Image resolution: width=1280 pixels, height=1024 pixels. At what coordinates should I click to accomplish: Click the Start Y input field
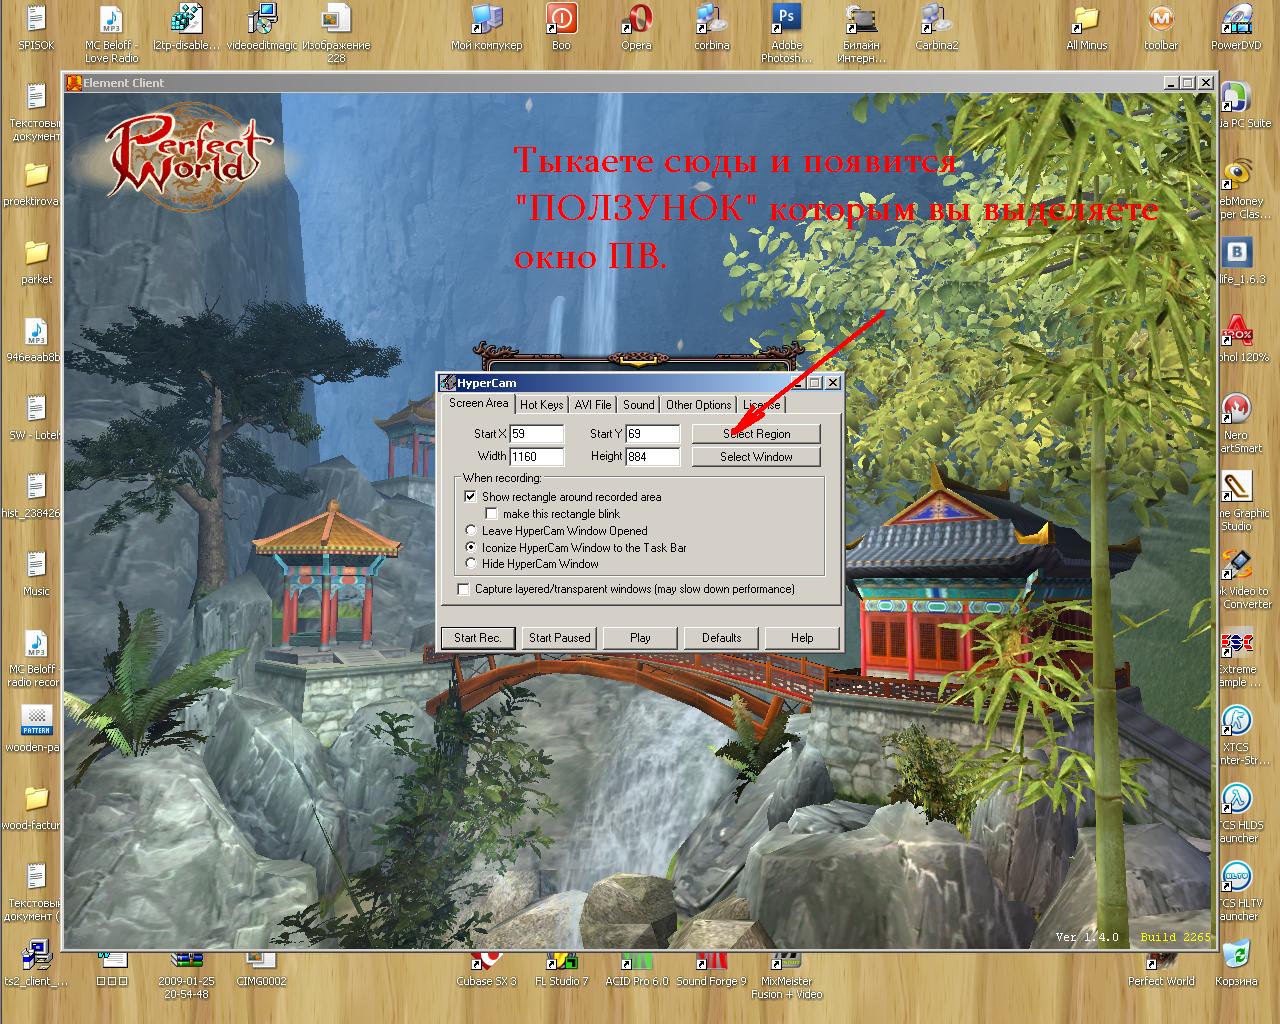click(x=653, y=434)
